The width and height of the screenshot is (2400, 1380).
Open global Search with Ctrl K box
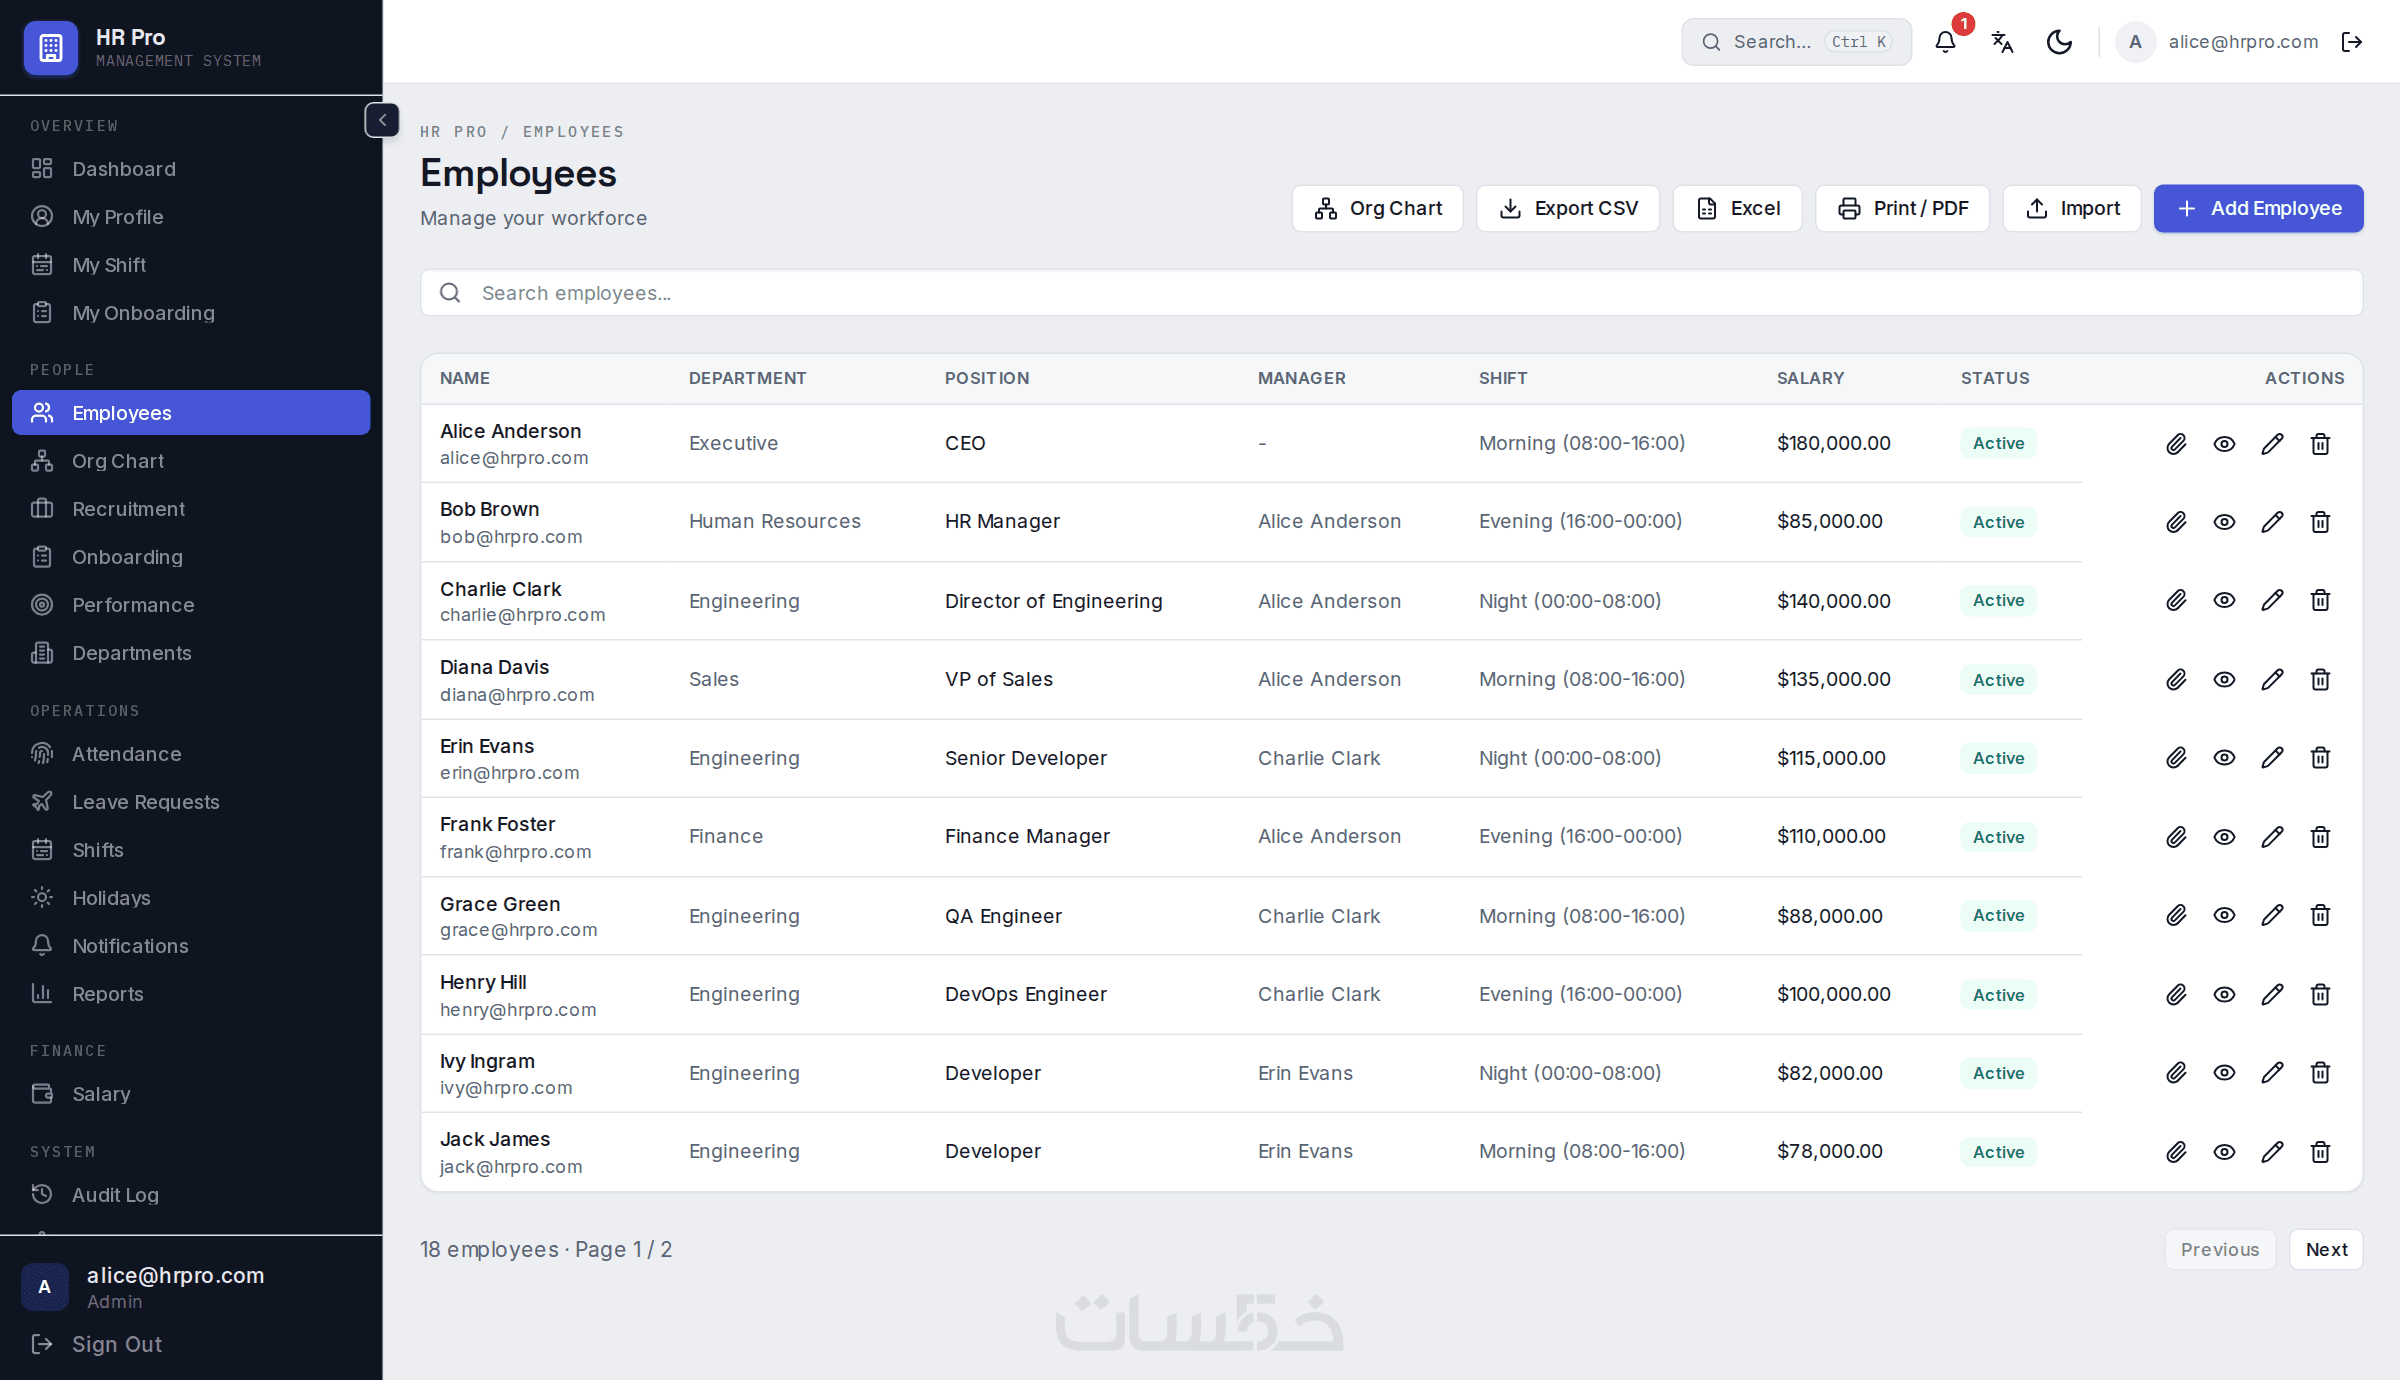click(1796, 42)
